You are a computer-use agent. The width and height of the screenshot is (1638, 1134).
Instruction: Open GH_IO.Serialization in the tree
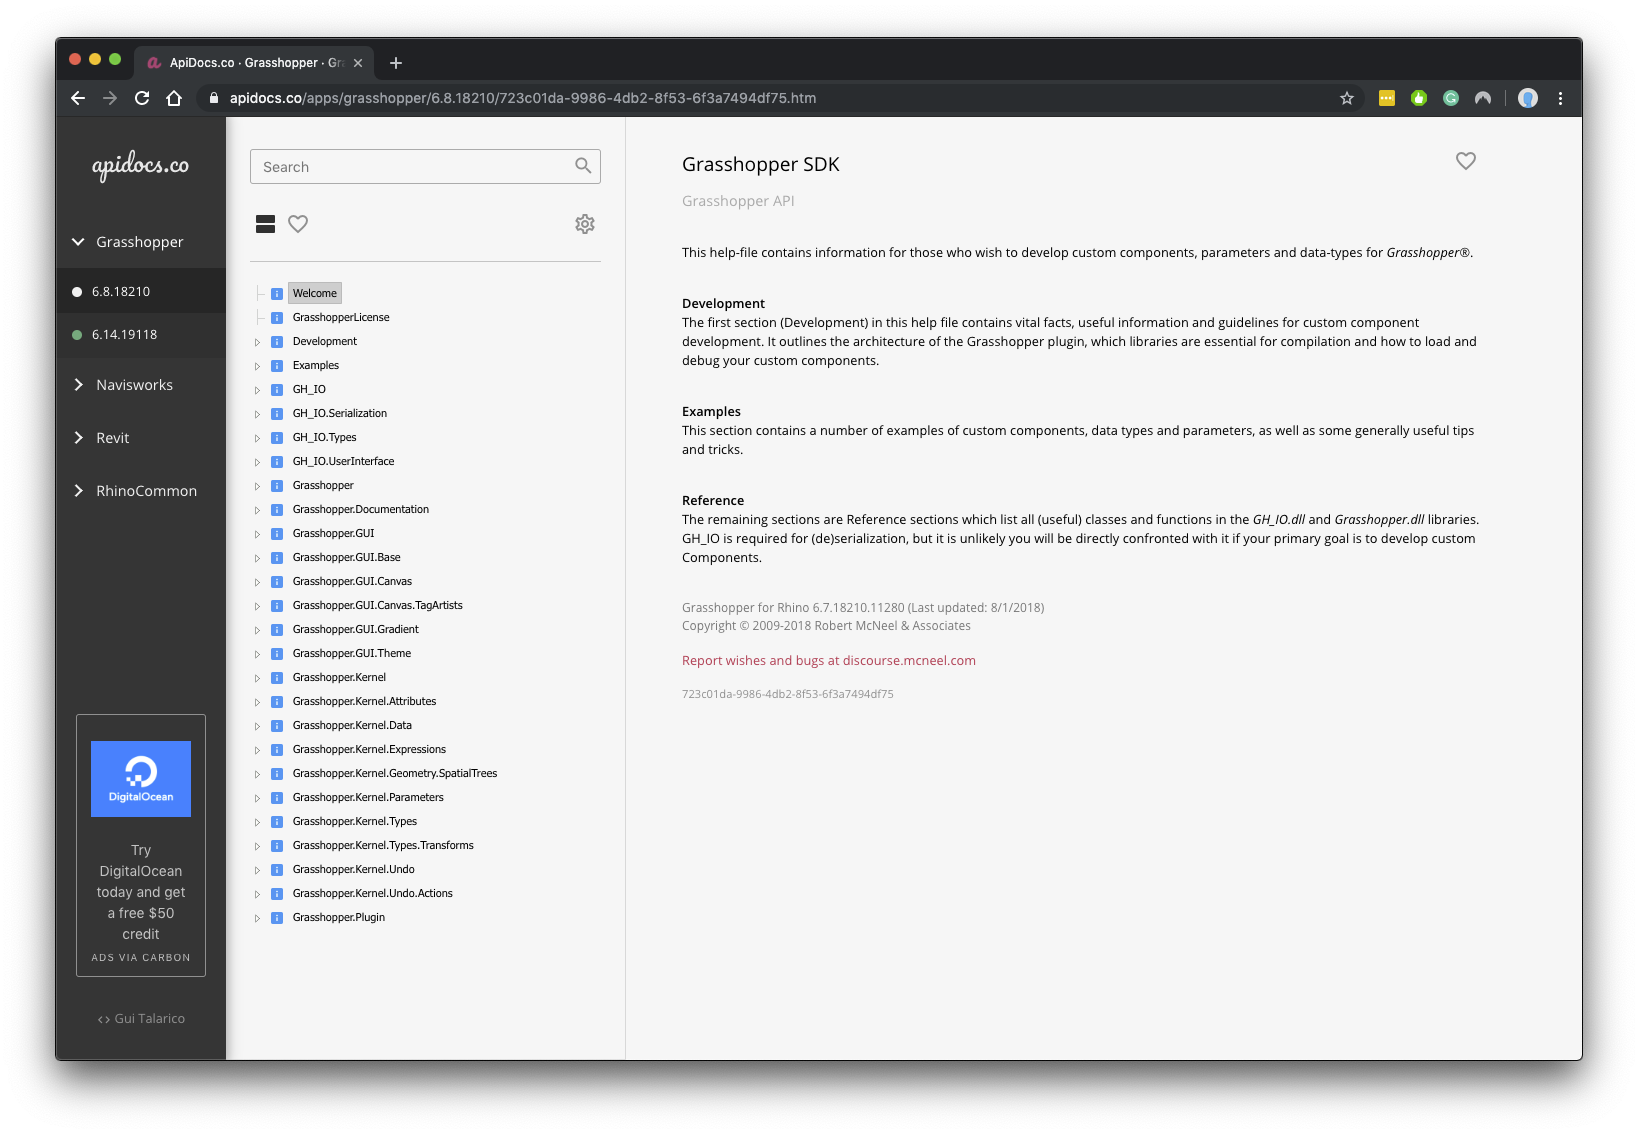pyautogui.click(x=340, y=413)
